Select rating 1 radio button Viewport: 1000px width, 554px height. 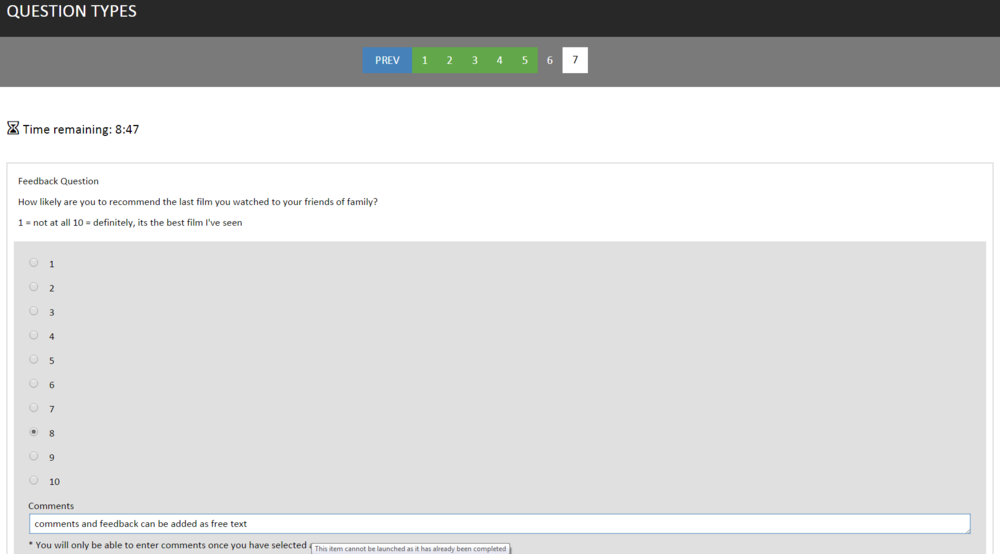34,263
